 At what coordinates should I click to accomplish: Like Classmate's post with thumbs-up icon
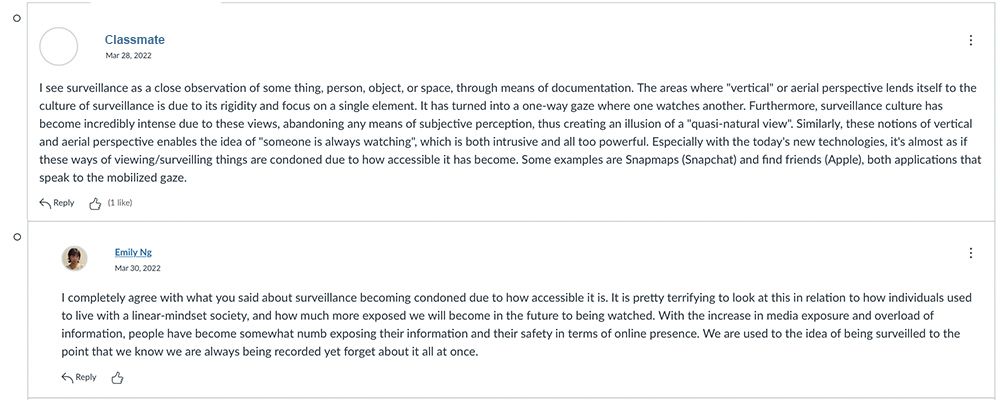tap(95, 203)
